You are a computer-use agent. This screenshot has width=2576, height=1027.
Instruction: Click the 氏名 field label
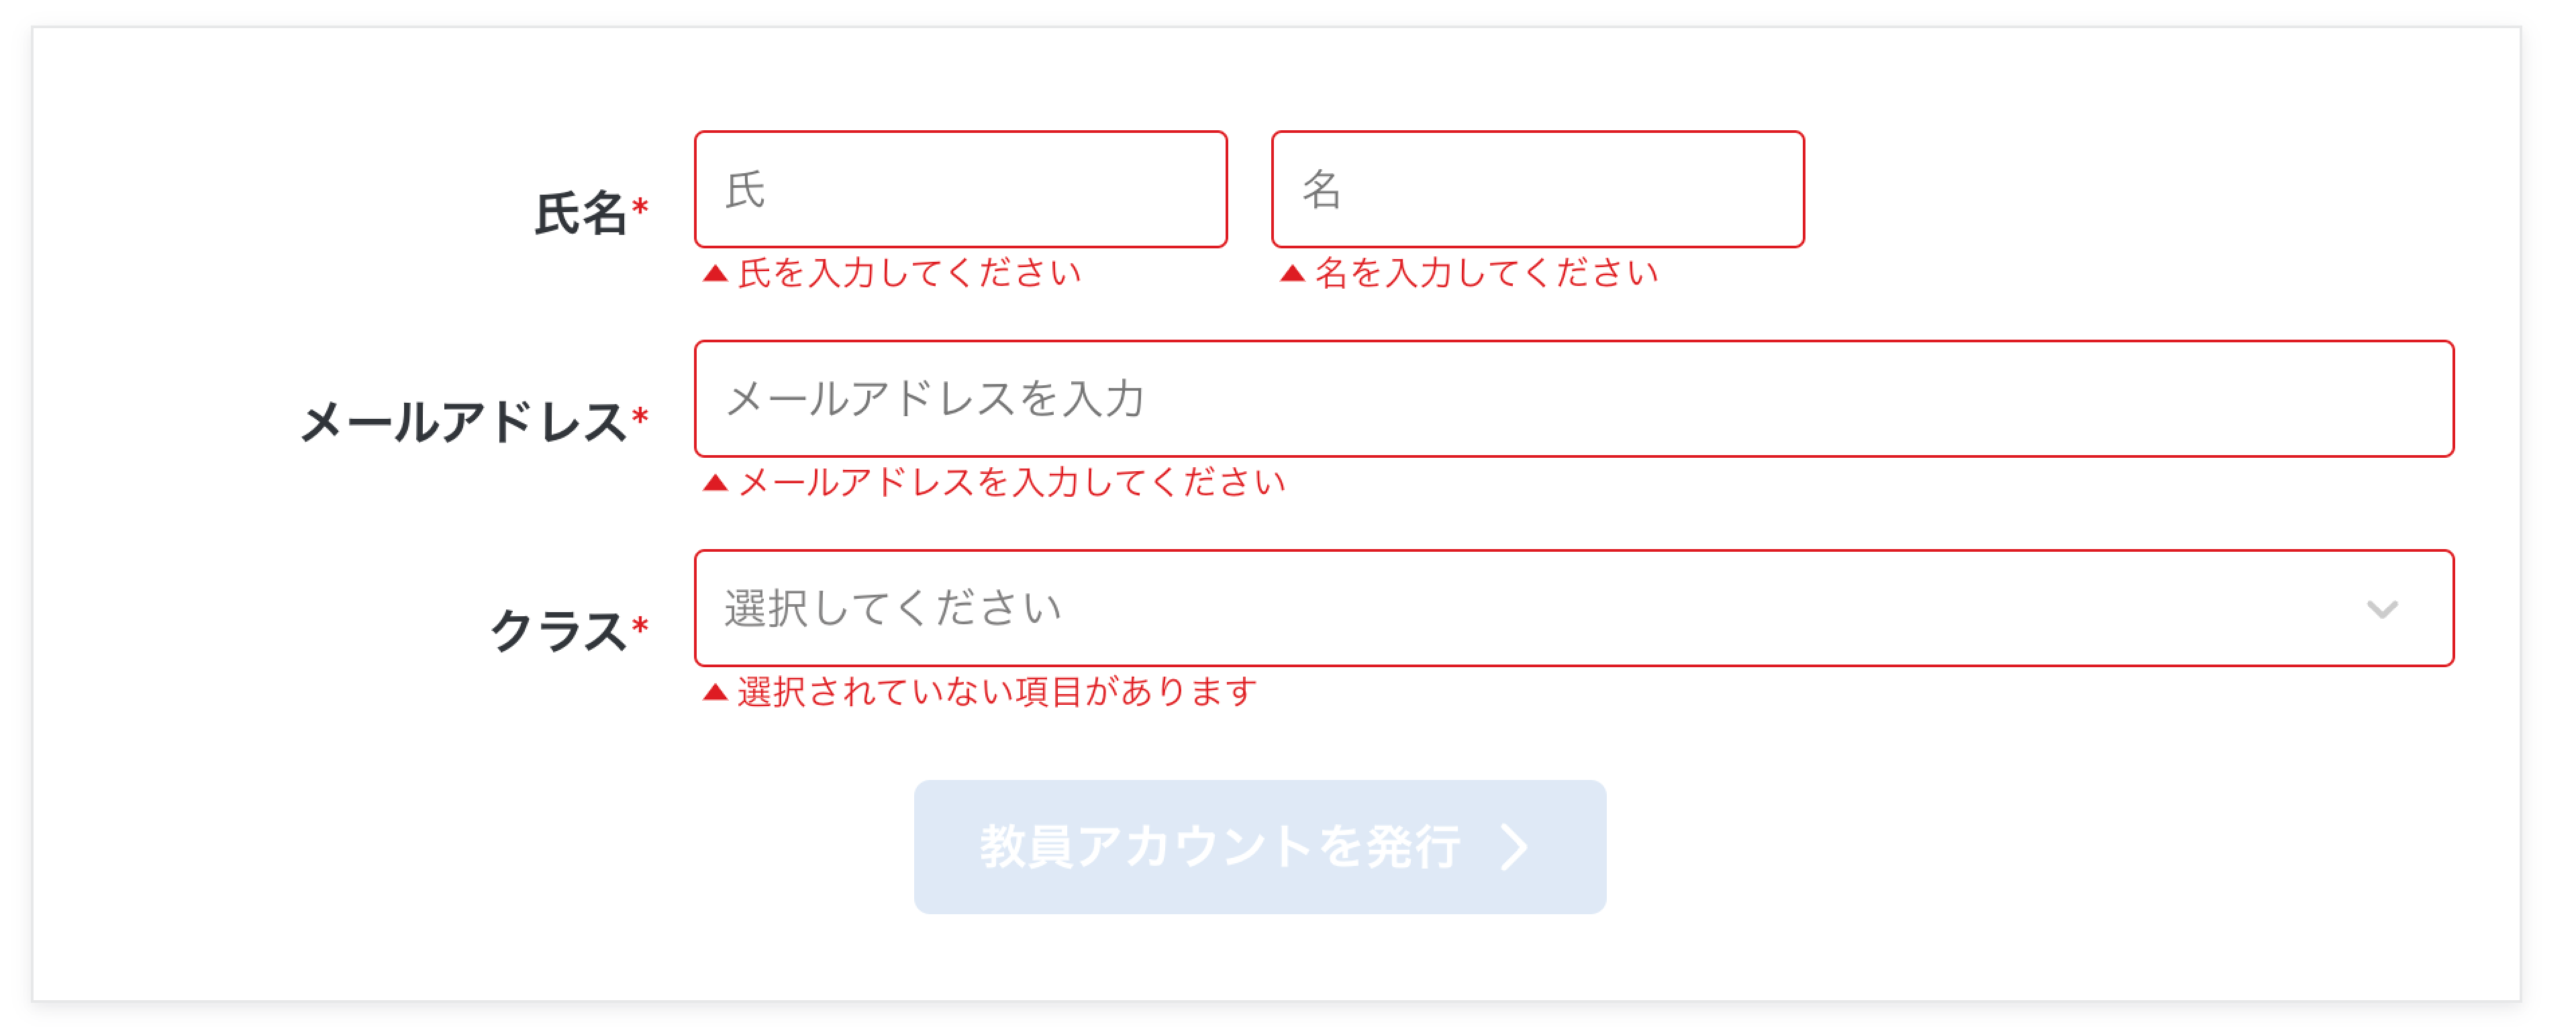click(580, 214)
